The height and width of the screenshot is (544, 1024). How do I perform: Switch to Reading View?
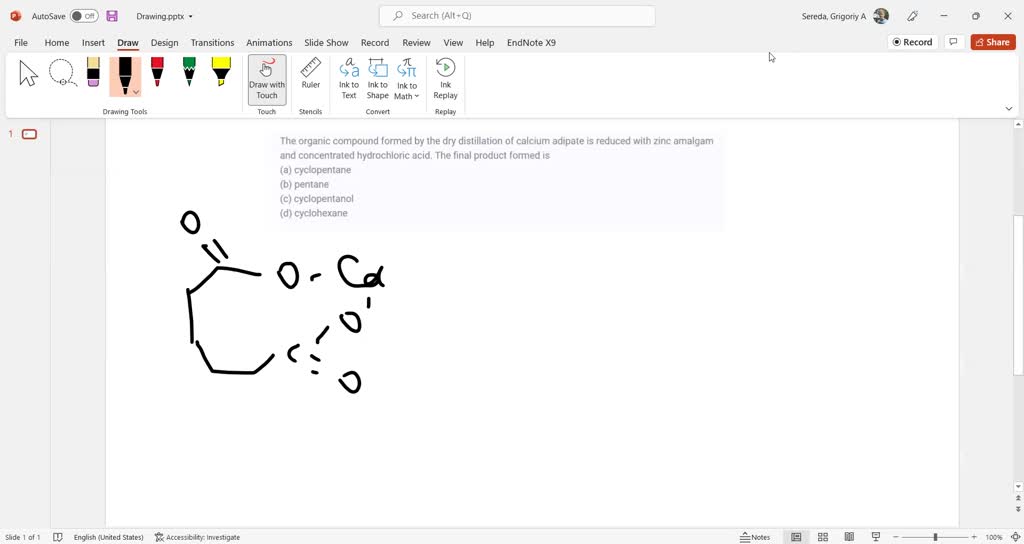point(849,537)
